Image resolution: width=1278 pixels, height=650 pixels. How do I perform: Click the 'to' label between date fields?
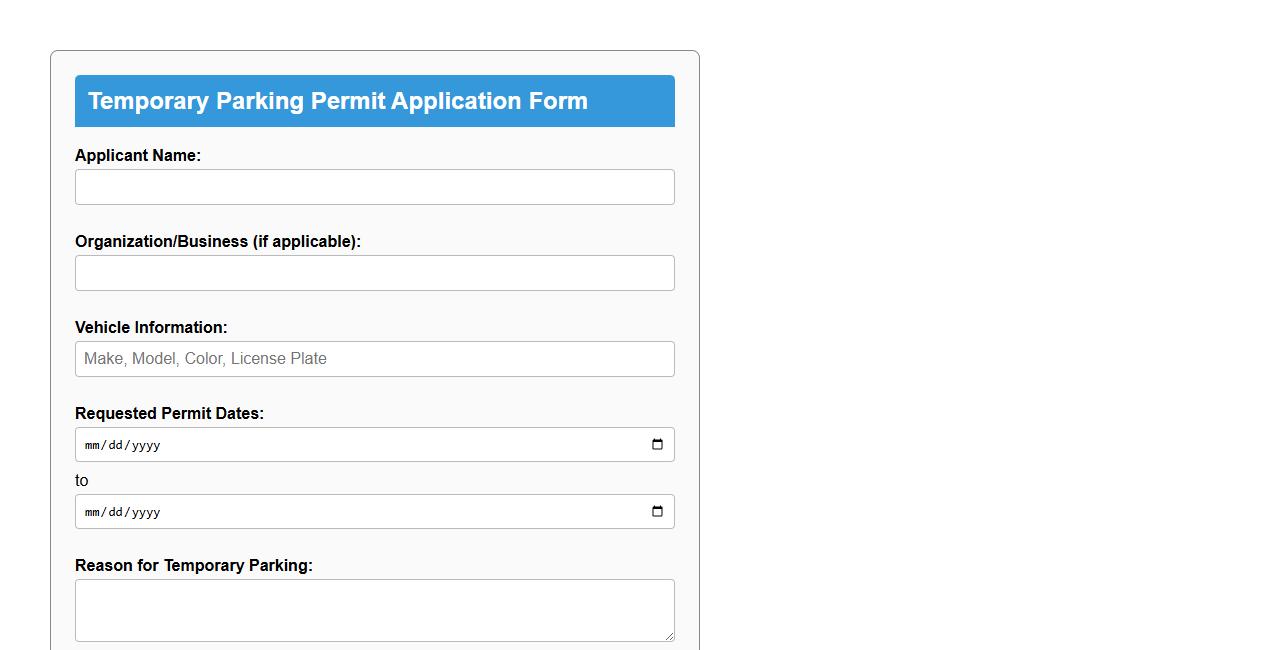coord(81,480)
